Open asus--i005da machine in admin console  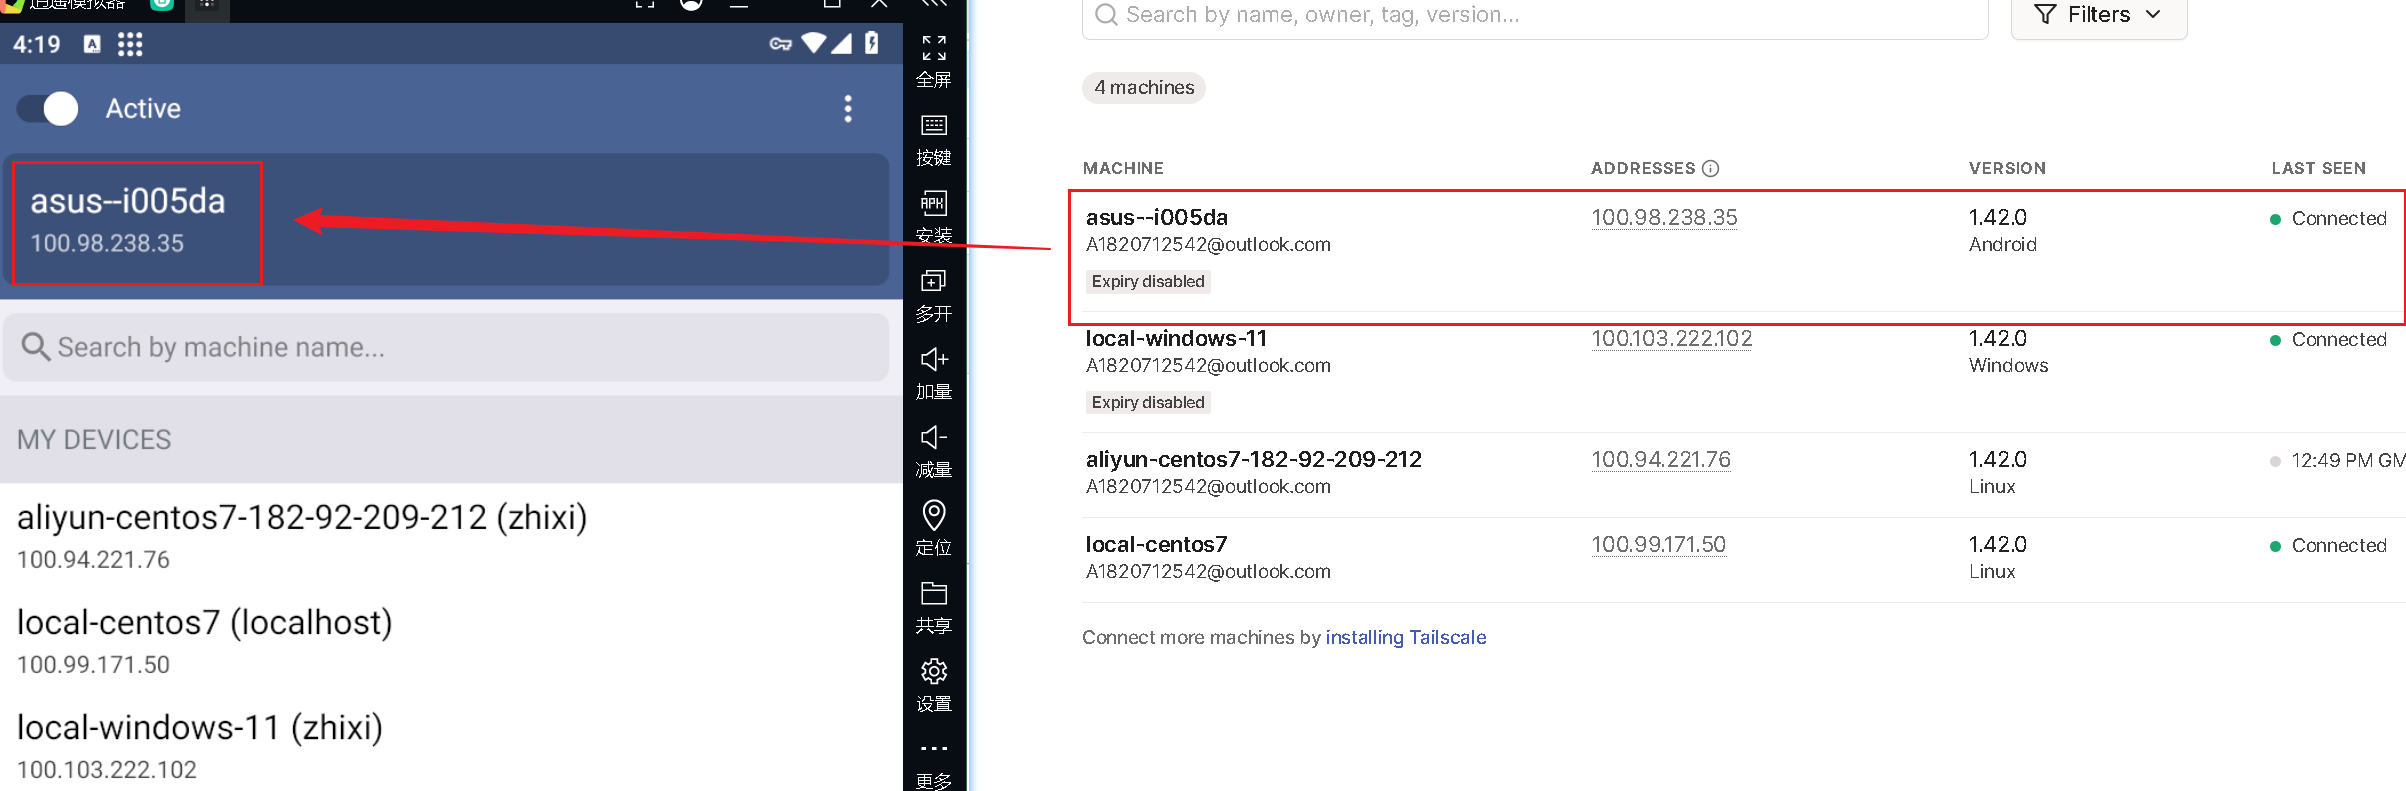[x=1156, y=217]
